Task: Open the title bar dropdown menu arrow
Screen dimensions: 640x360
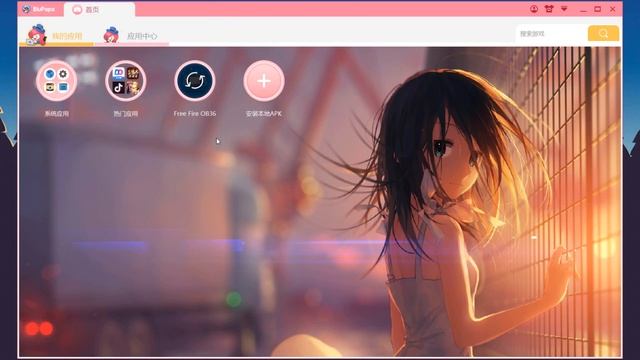Action: point(564,9)
